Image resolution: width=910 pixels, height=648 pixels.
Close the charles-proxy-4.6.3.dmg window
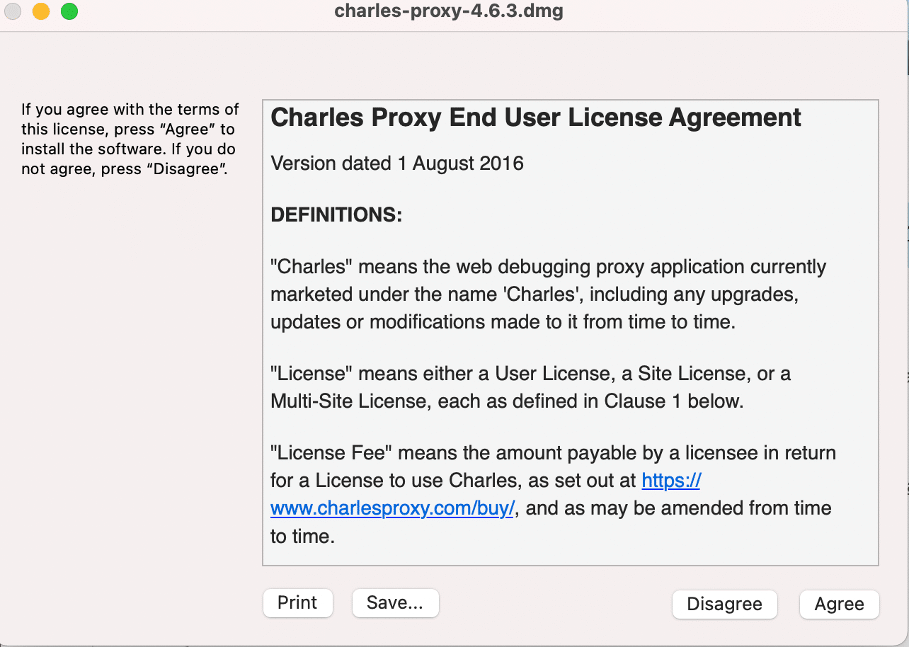point(14,12)
